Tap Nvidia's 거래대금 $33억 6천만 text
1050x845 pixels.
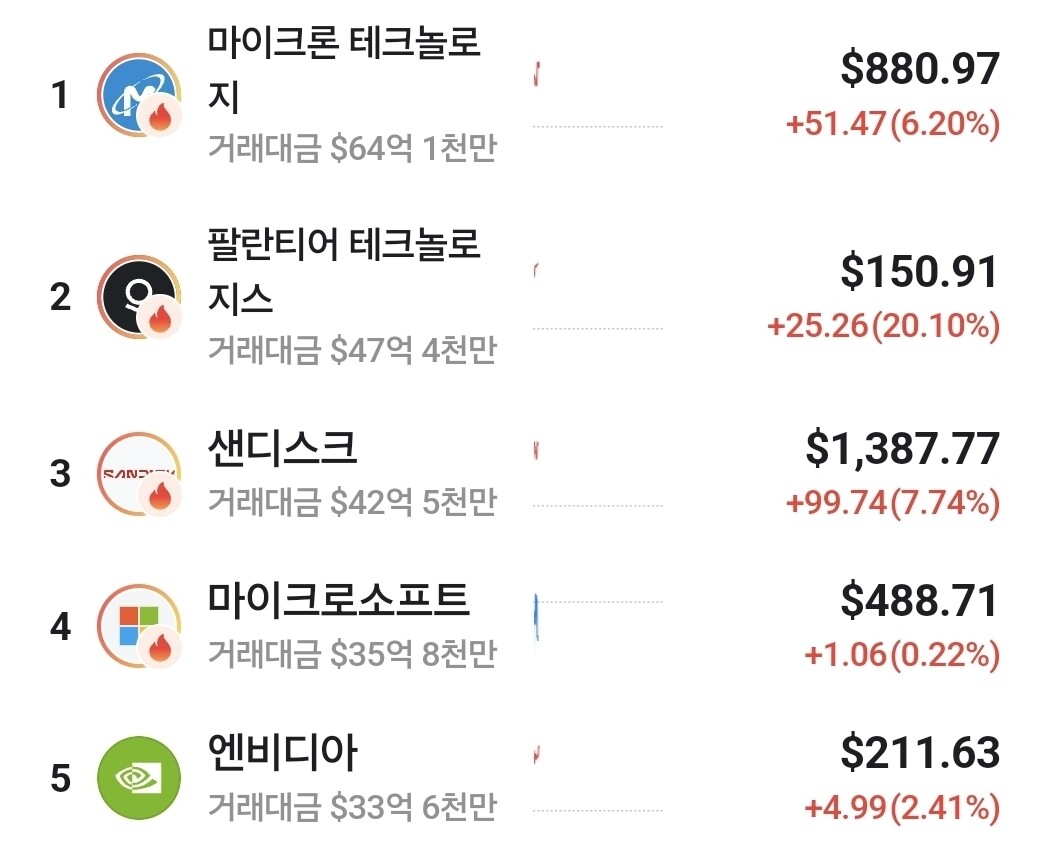click(x=352, y=807)
